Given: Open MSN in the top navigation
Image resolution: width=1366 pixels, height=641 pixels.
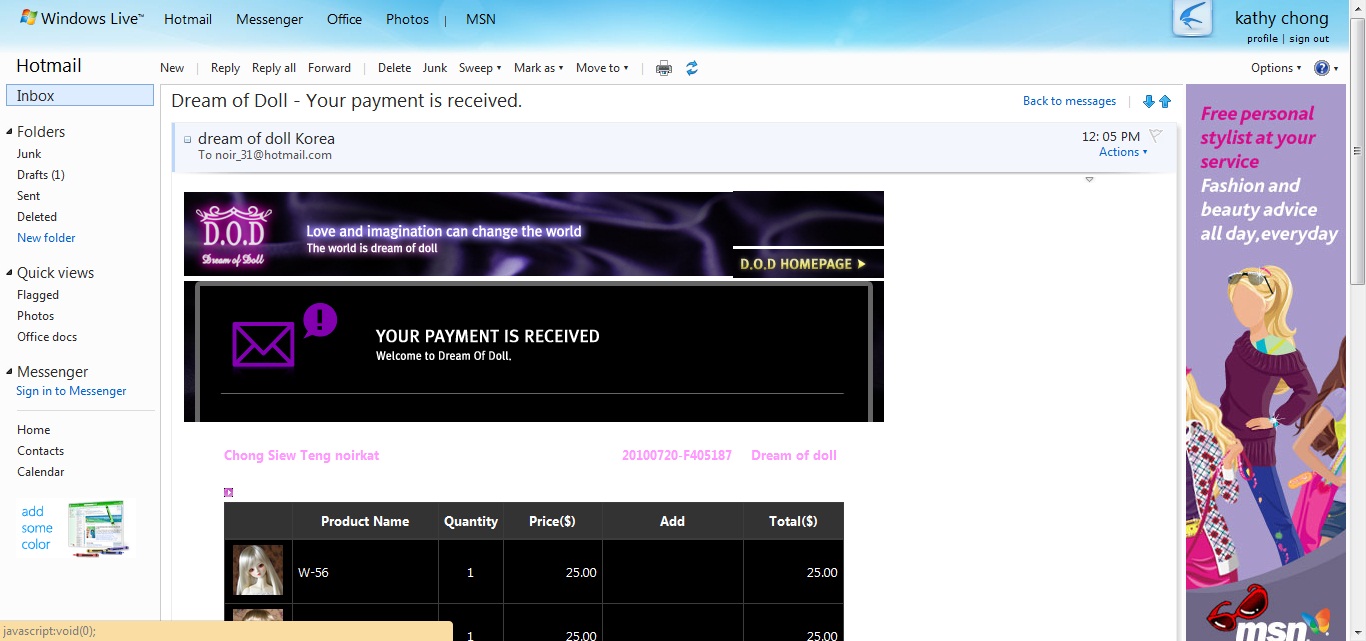Looking at the screenshot, I should (x=480, y=19).
